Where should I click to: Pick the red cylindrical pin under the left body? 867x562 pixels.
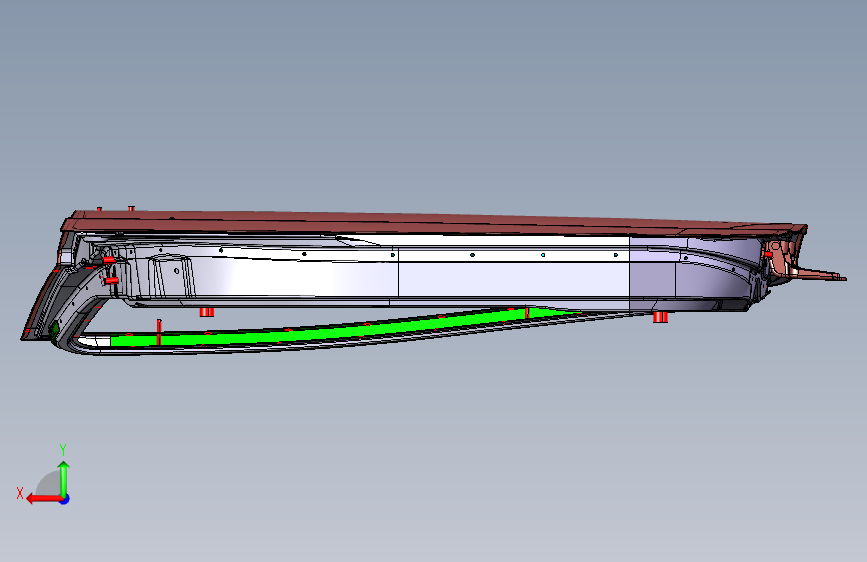pos(207,313)
